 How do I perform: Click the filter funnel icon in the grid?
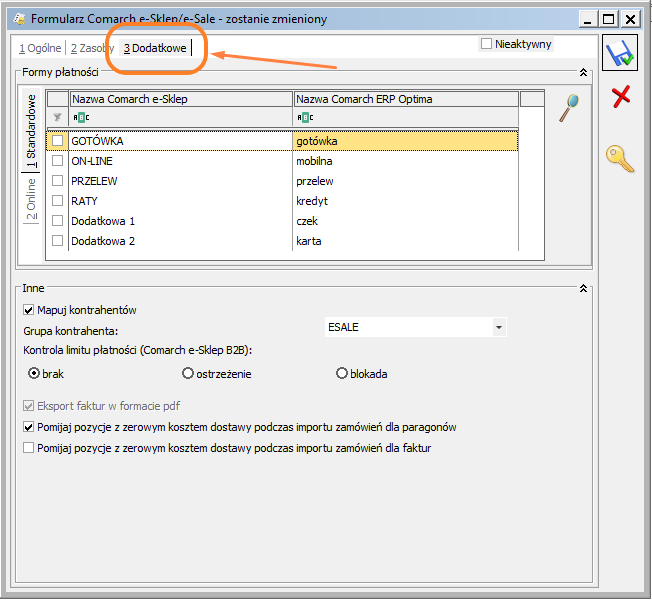click(57, 117)
